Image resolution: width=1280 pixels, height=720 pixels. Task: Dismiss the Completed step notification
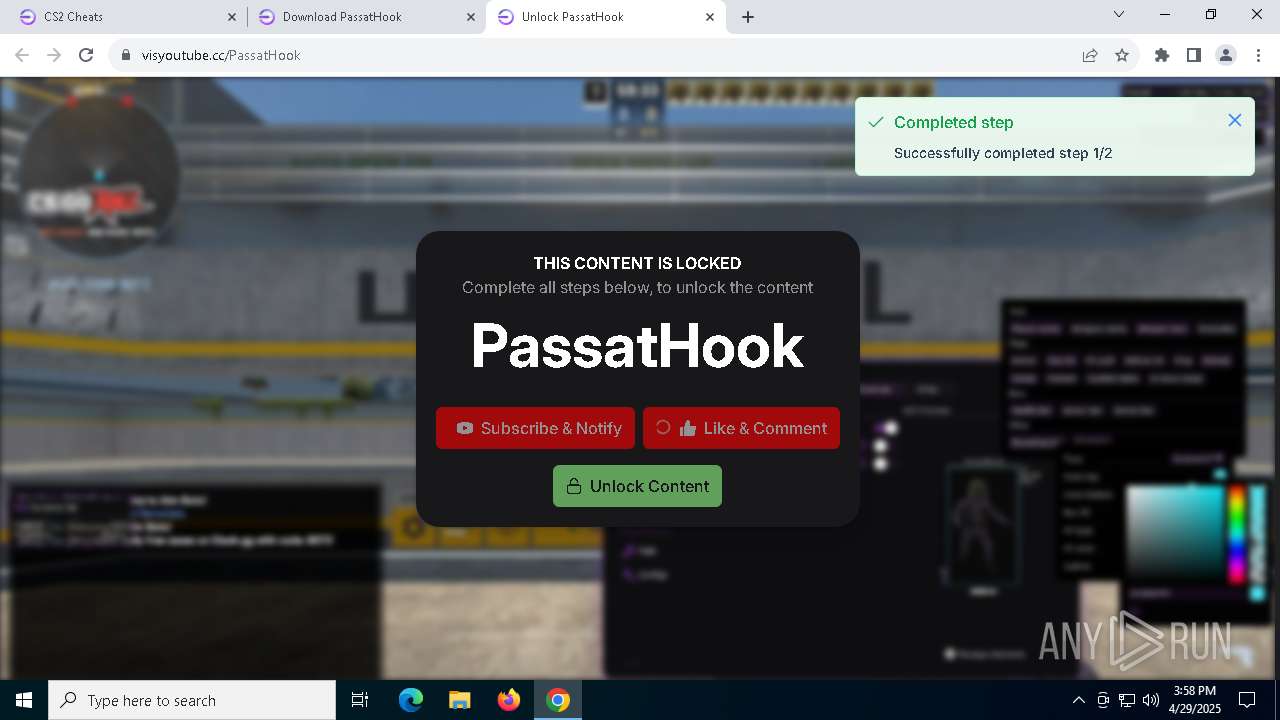click(1235, 120)
